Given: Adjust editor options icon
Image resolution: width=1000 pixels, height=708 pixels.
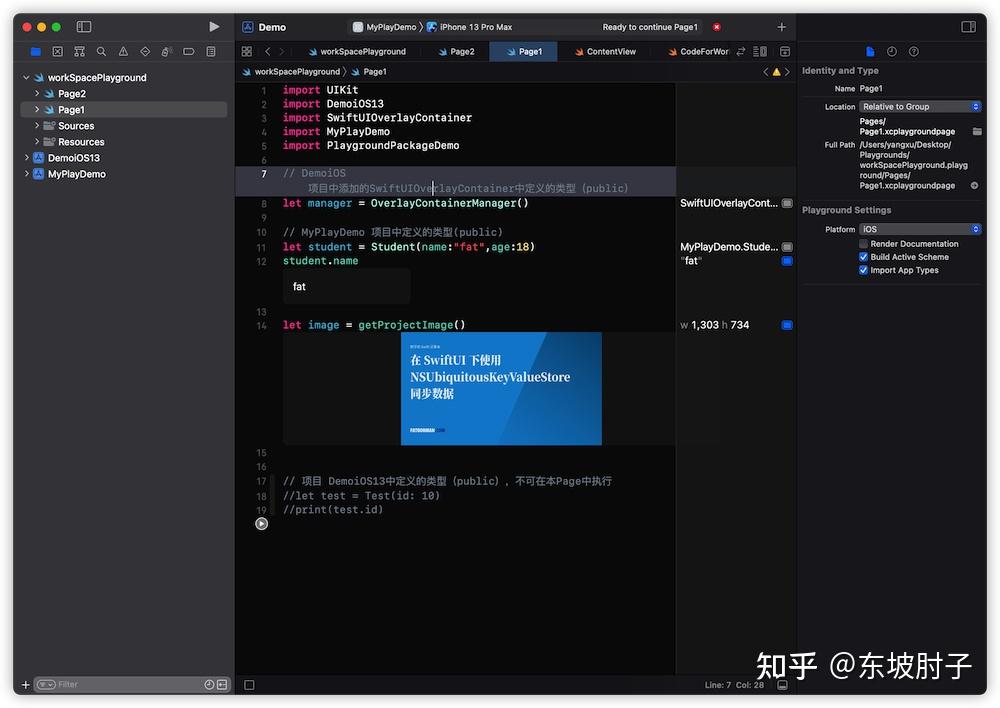Looking at the screenshot, I should click(760, 52).
